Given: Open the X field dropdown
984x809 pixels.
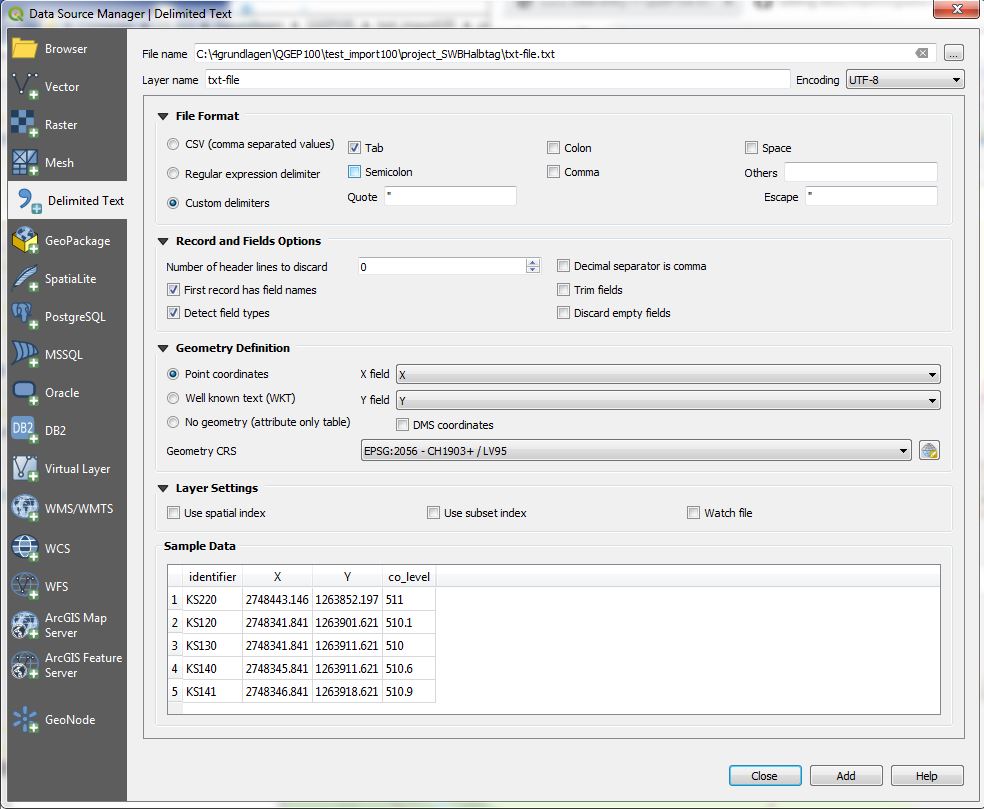Looking at the screenshot, I should point(668,375).
